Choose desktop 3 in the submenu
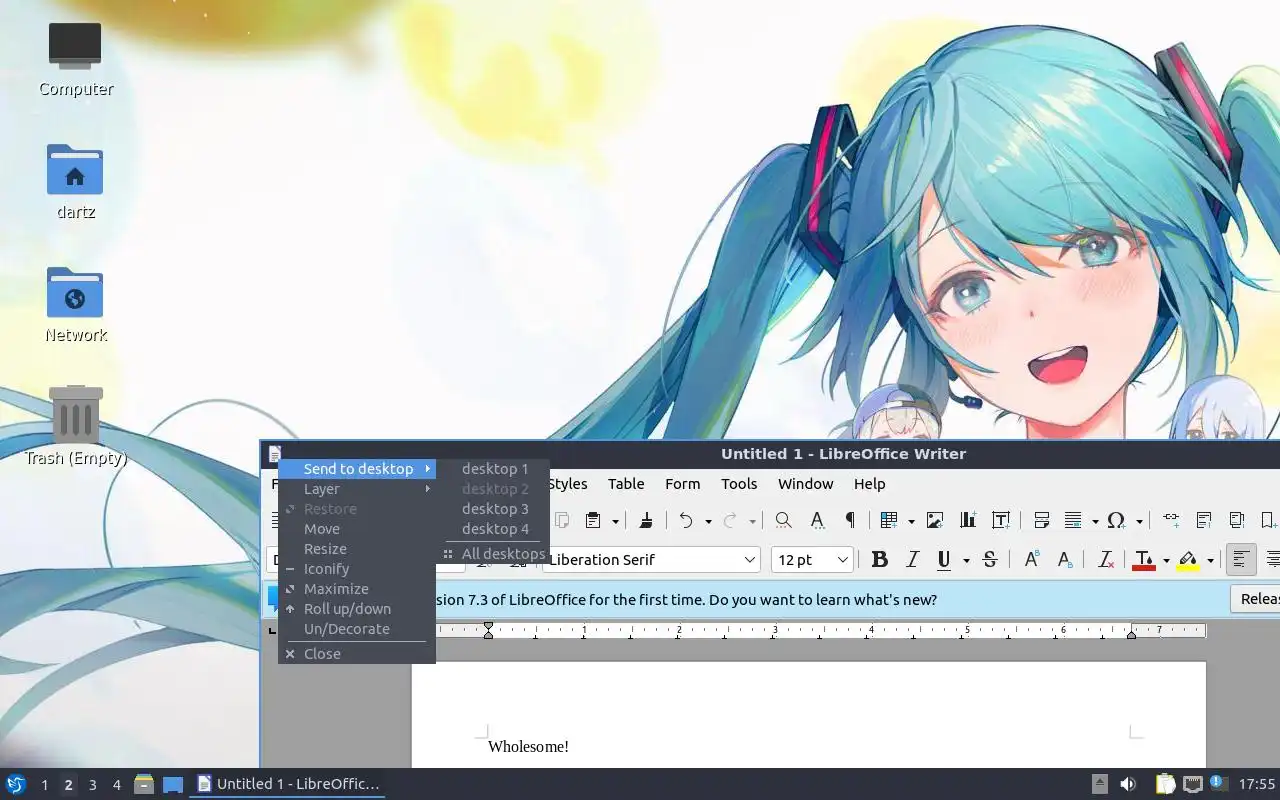1280x800 pixels. click(x=494, y=509)
